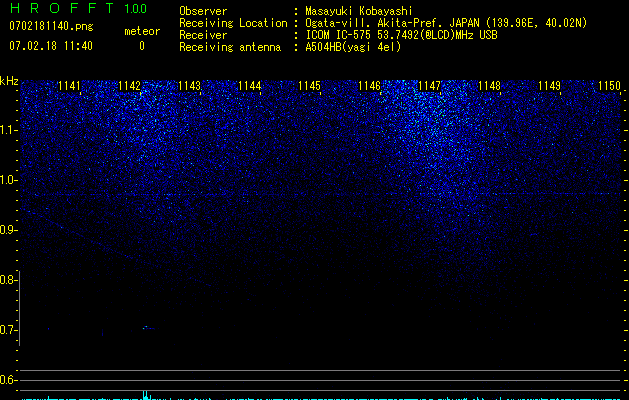Screen dimensions: 629x400
Task: Click the Observer field label
Action: tap(203, 11)
